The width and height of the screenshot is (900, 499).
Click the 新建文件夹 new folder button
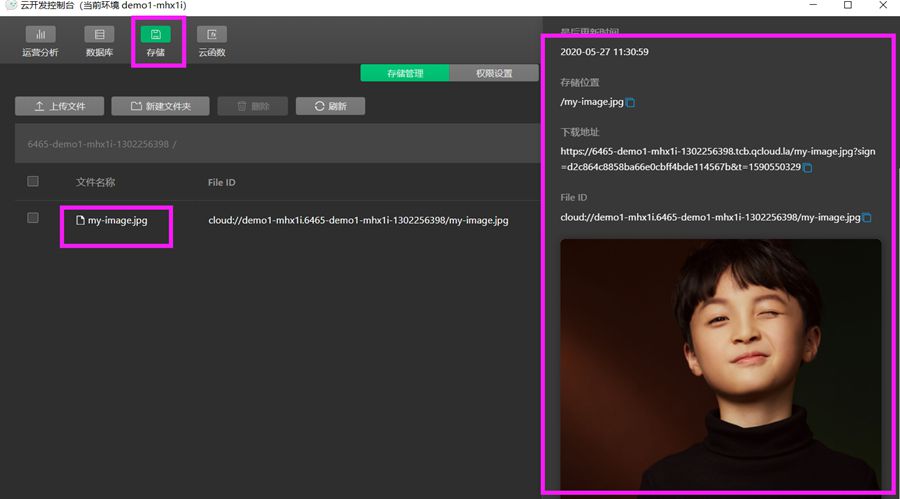(x=159, y=106)
